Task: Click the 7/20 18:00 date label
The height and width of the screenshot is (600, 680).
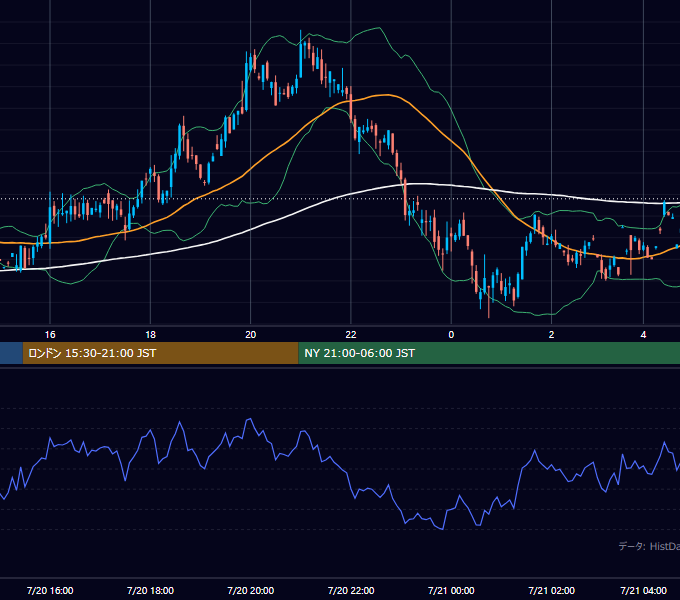Action: click(150, 590)
